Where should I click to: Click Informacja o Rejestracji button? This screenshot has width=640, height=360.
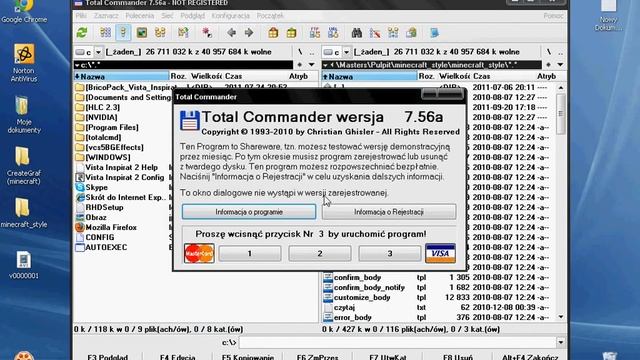pyautogui.click(x=389, y=212)
